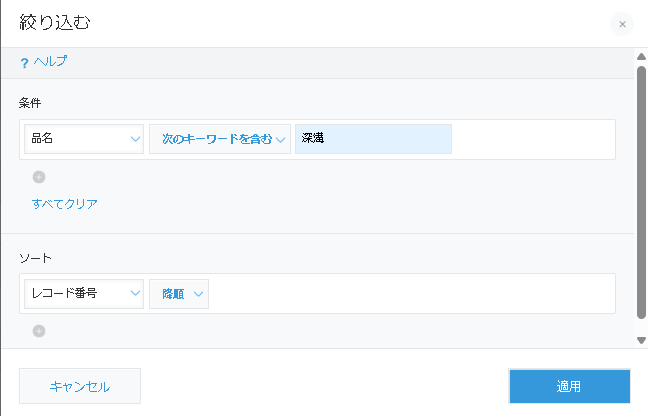This screenshot has width=648, height=416.
Task: Click the keyword text input field
Action: [x=373, y=139]
